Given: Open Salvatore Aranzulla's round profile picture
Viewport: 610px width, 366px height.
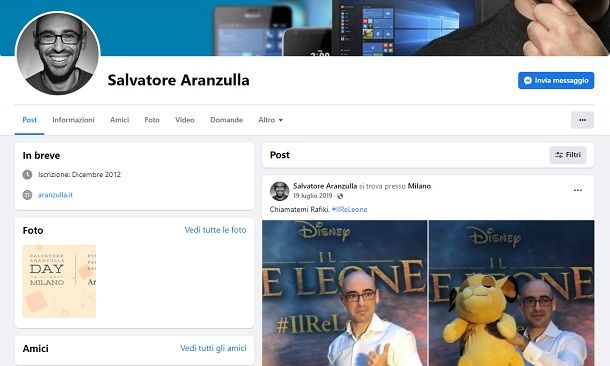Looking at the screenshot, I should [58, 53].
